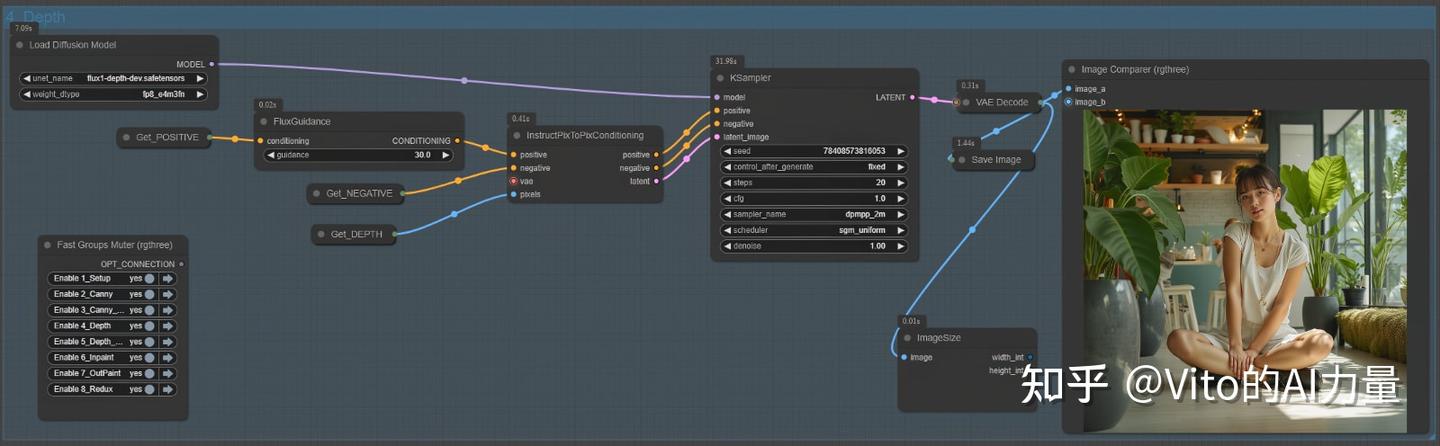Viewport: 1440px width, 446px height.
Task: Jump to group 3_Canny_... with its arrow icon
Action: pos(168,310)
